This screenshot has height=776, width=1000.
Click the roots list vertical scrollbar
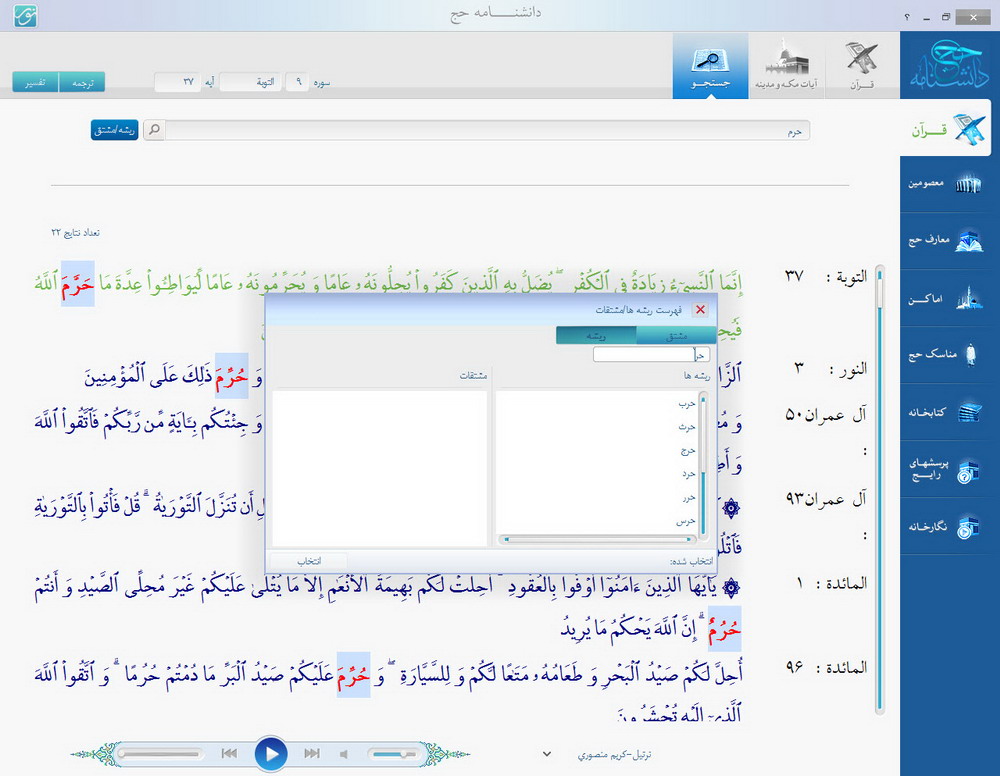click(703, 464)
